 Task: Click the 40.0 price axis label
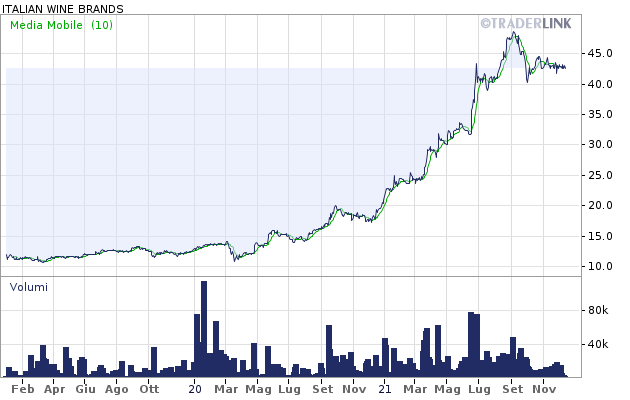(600, 84)
